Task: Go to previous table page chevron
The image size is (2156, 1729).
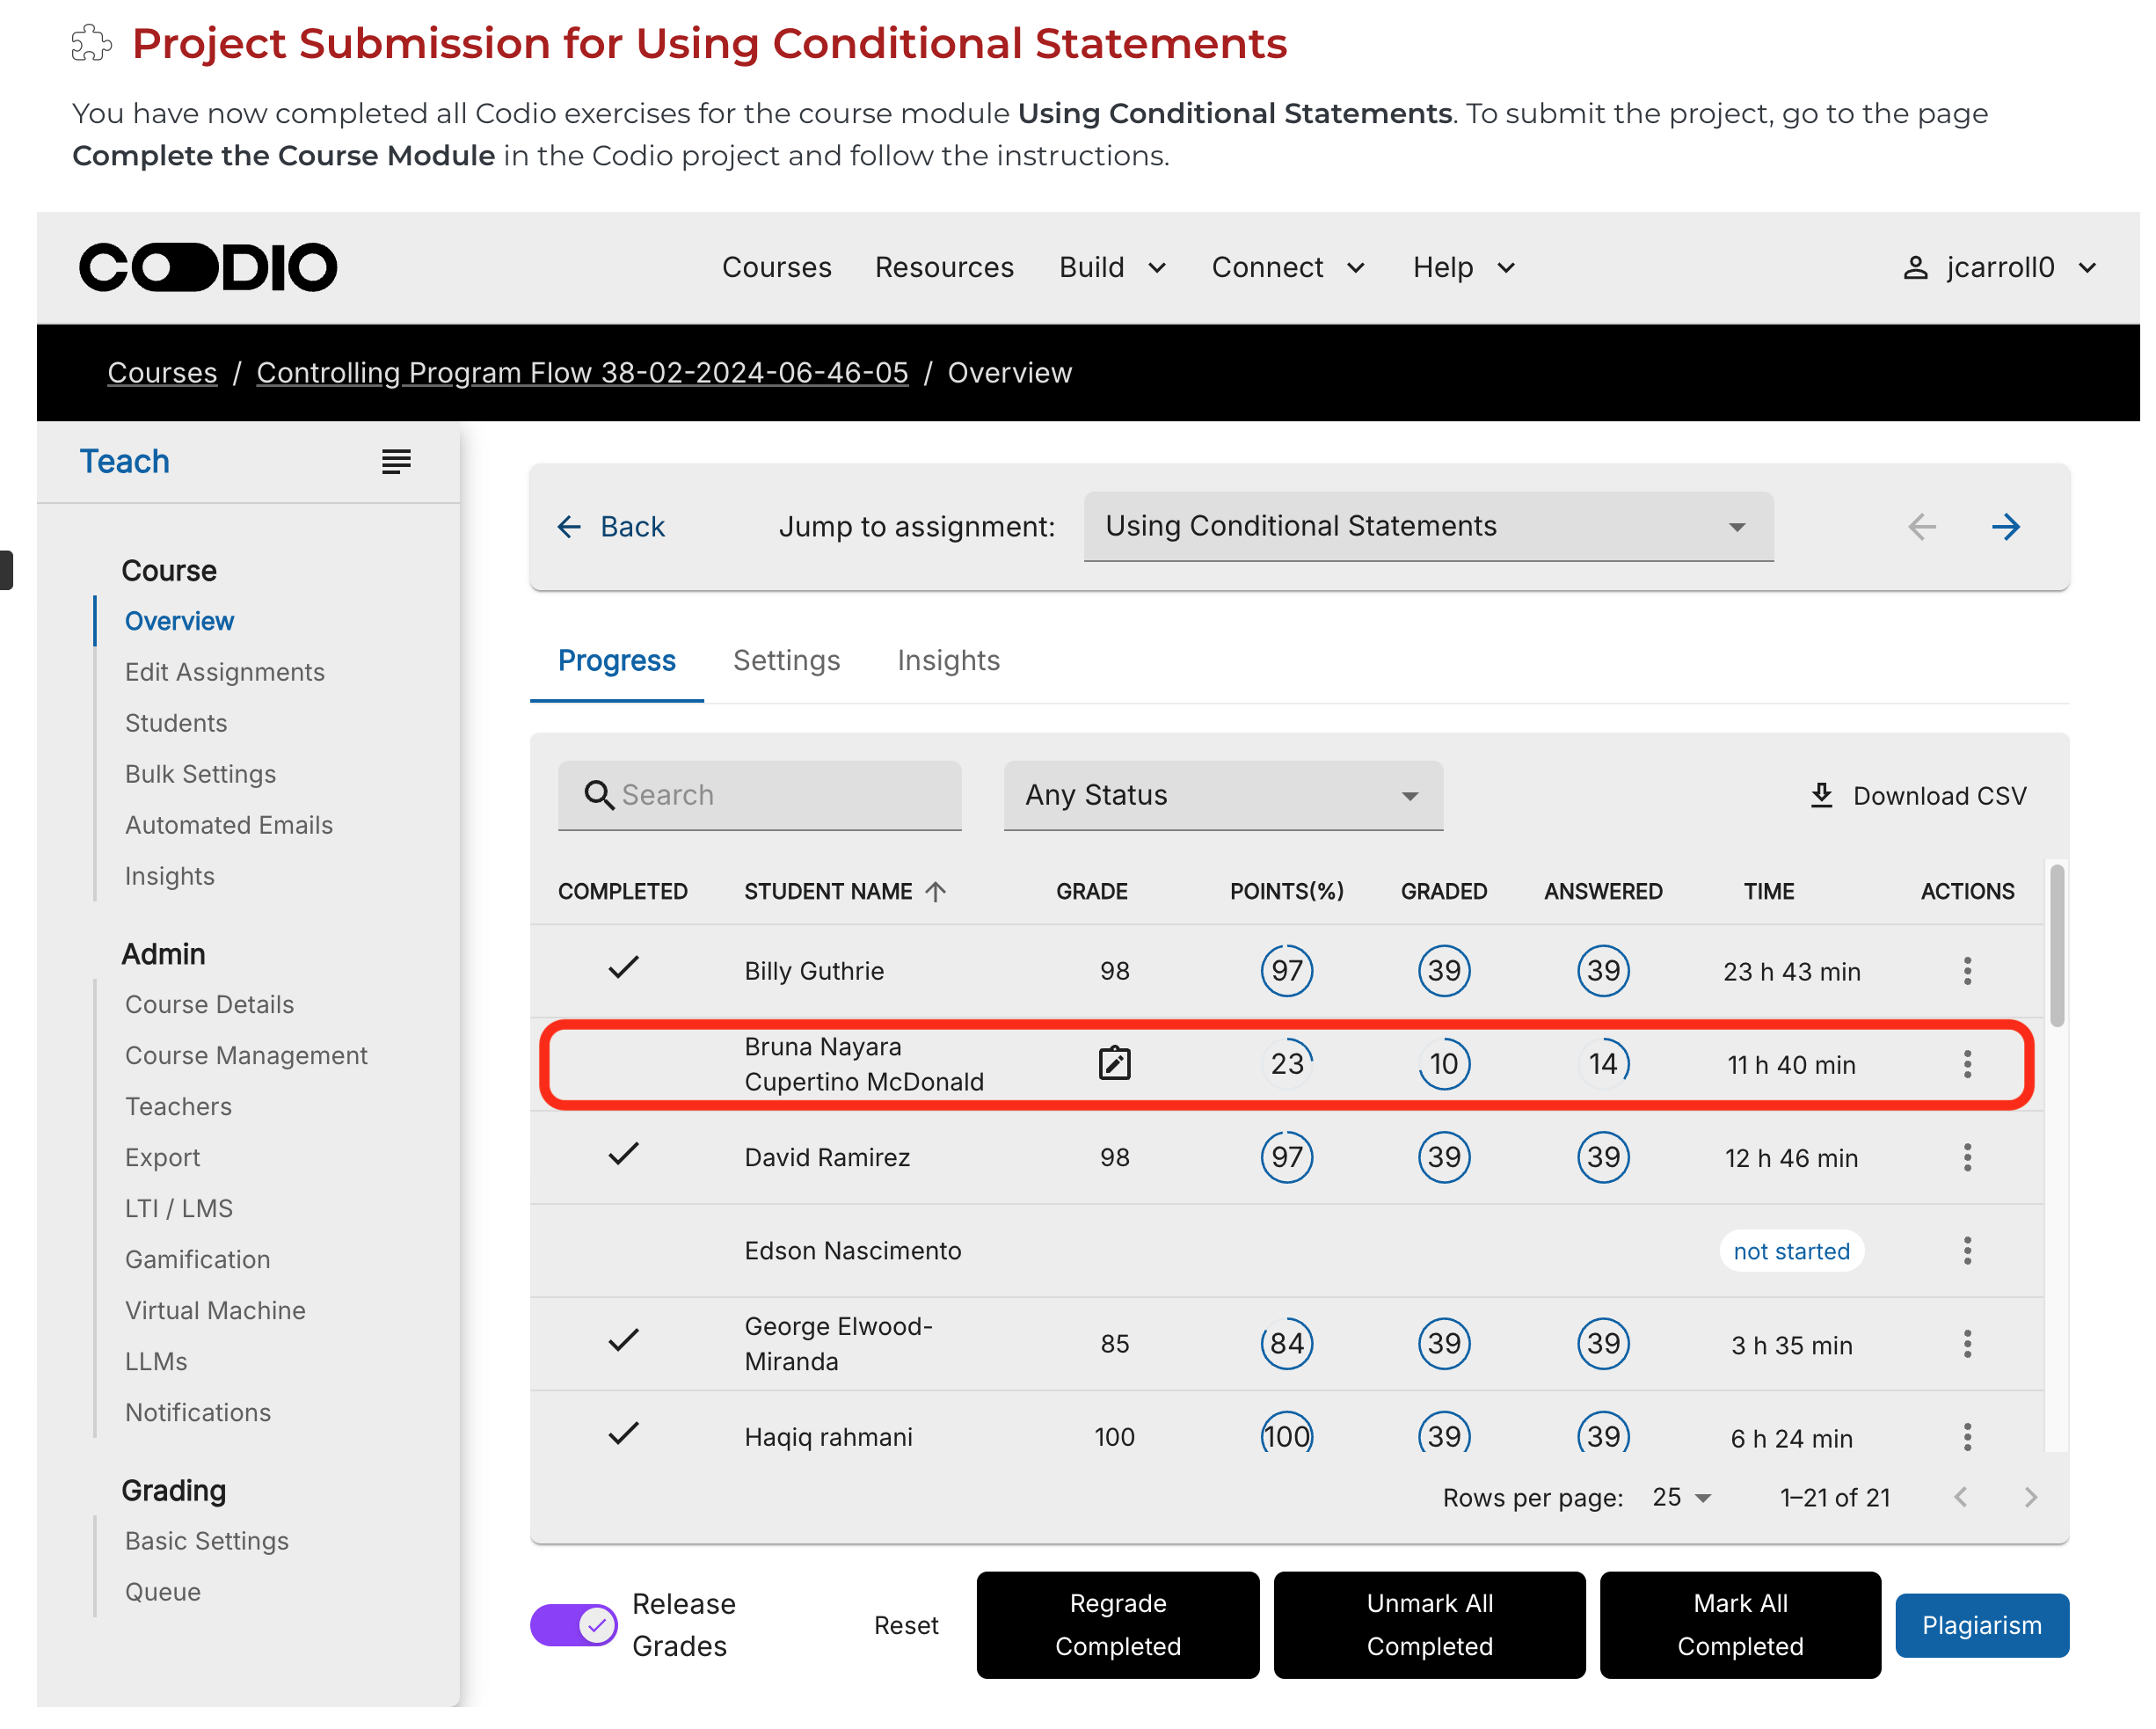Action: [x=1960, y=1497]
